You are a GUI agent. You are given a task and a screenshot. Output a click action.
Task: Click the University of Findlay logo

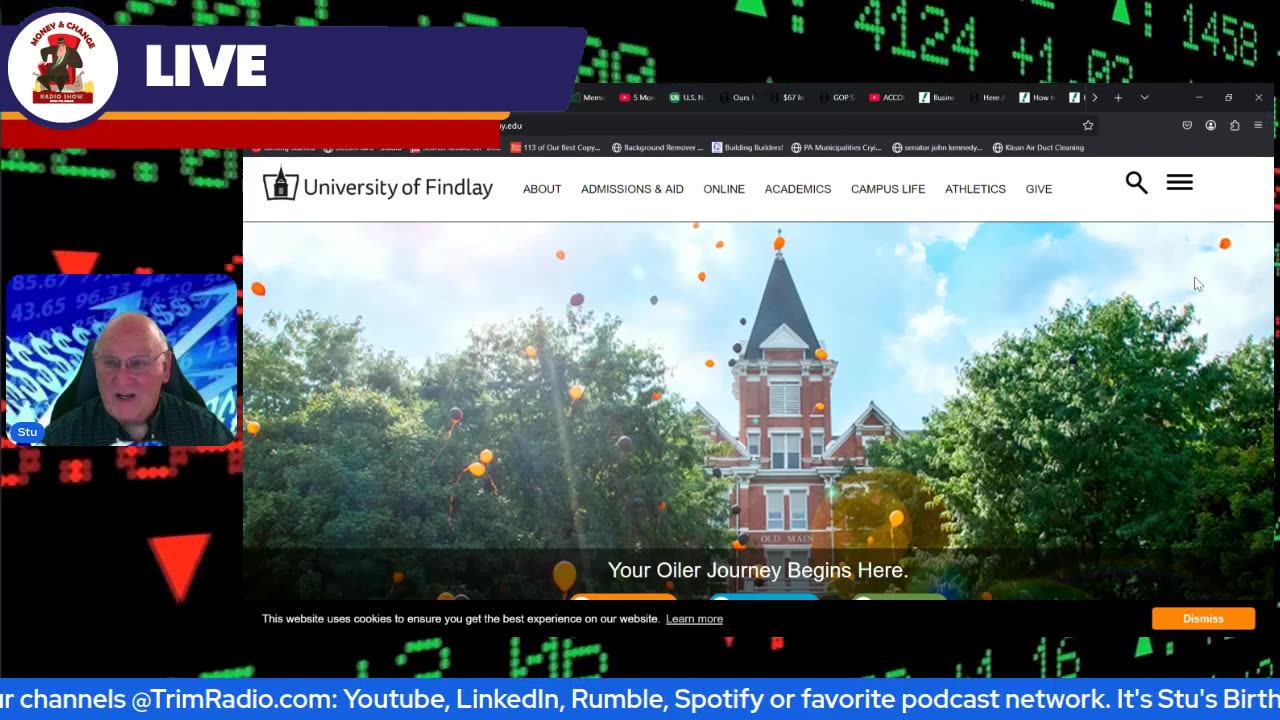click(378, 185)
